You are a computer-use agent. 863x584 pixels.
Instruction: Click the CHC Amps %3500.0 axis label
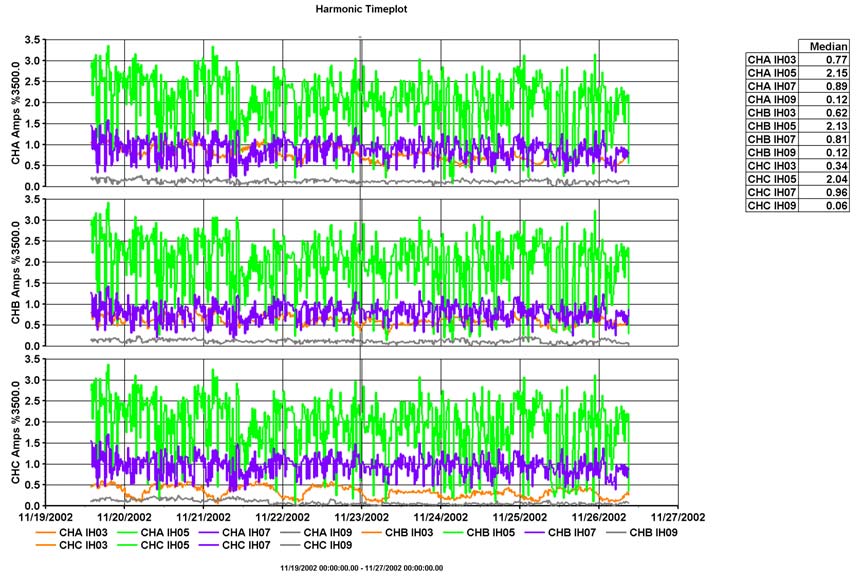pos(15,430)
